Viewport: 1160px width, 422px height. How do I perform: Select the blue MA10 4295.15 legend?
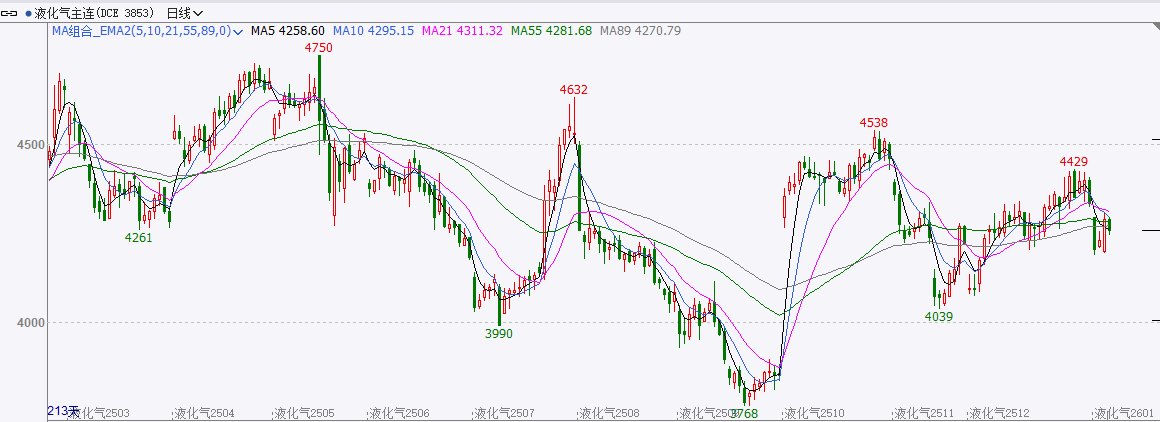373,31
